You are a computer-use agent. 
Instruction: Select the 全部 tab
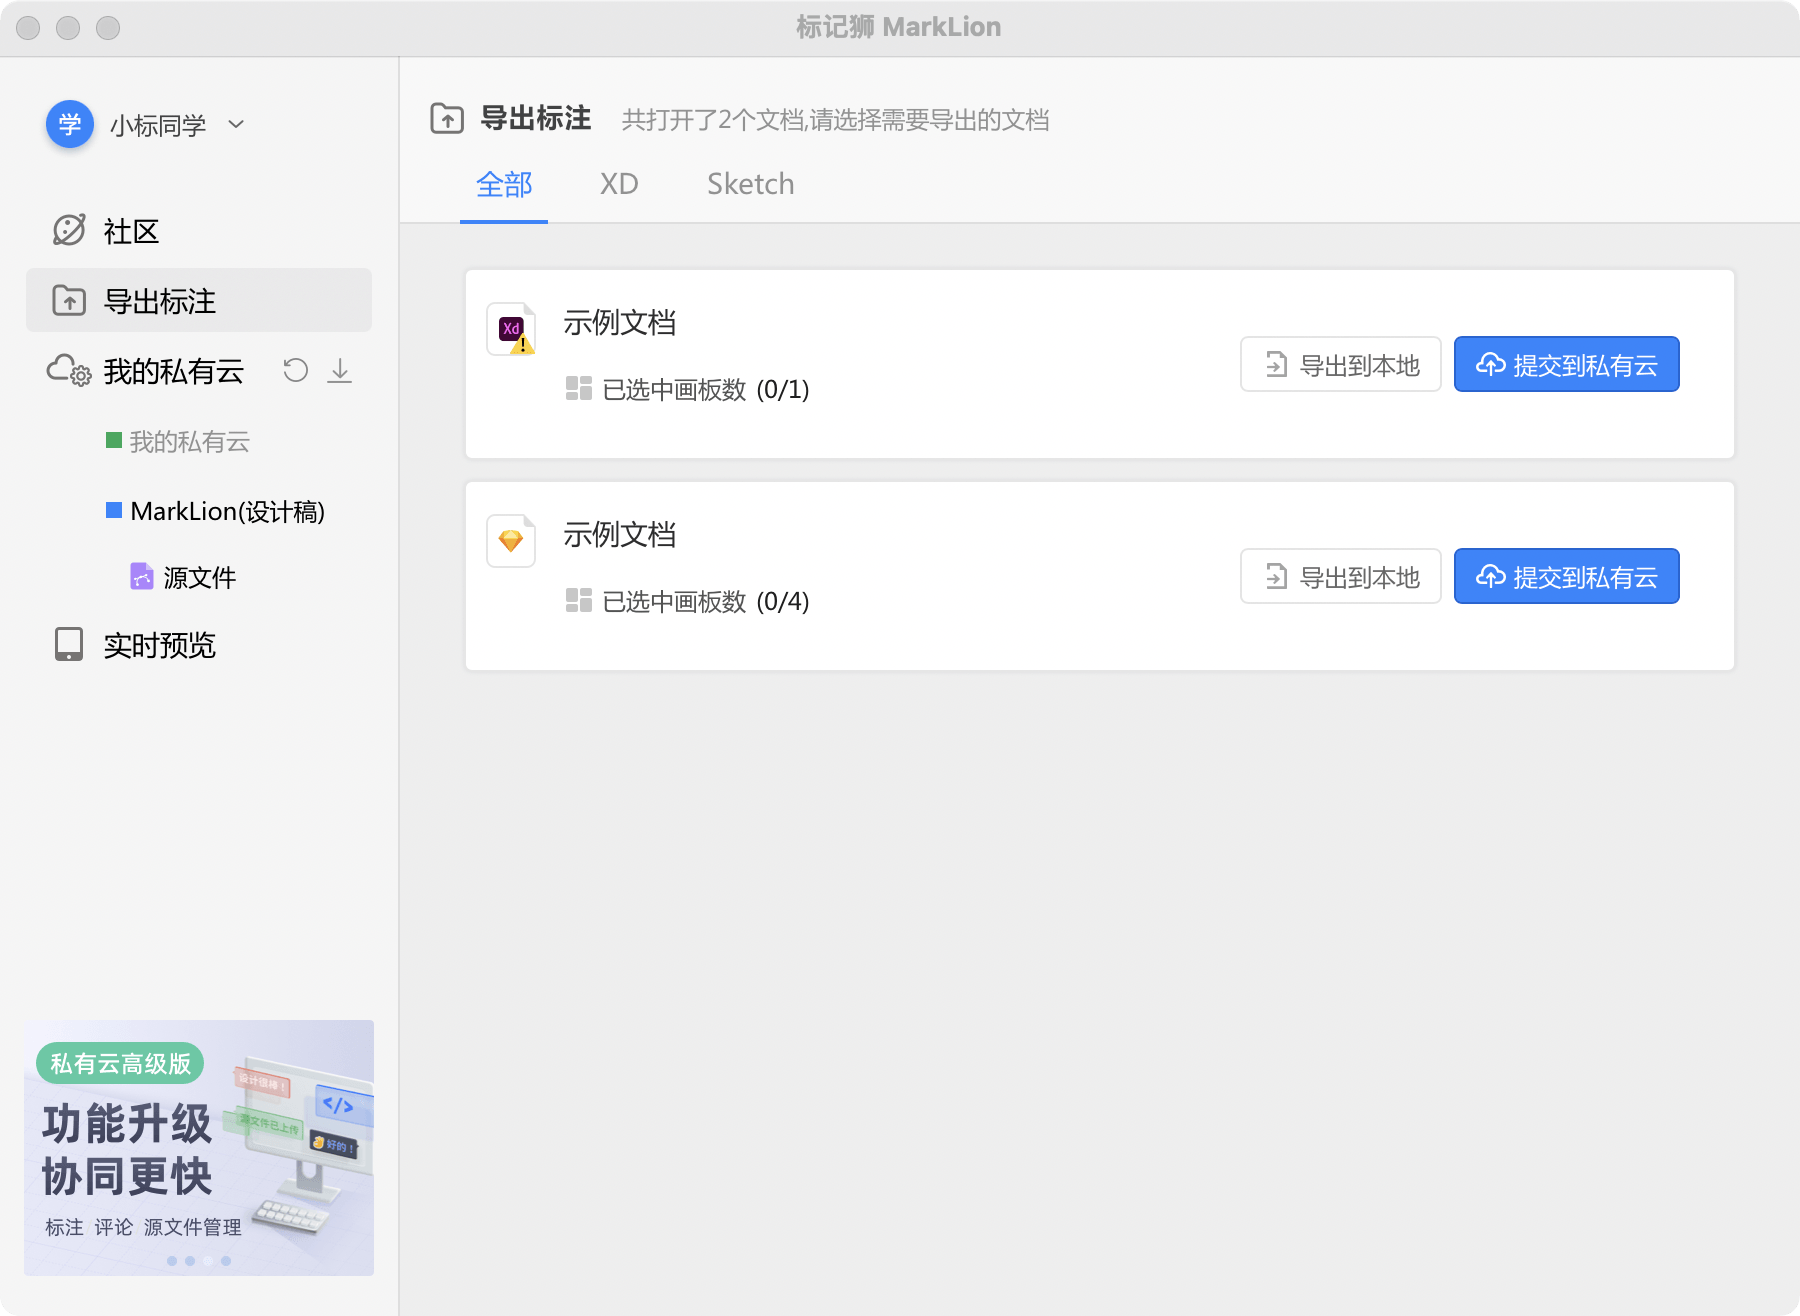point(504,184)
